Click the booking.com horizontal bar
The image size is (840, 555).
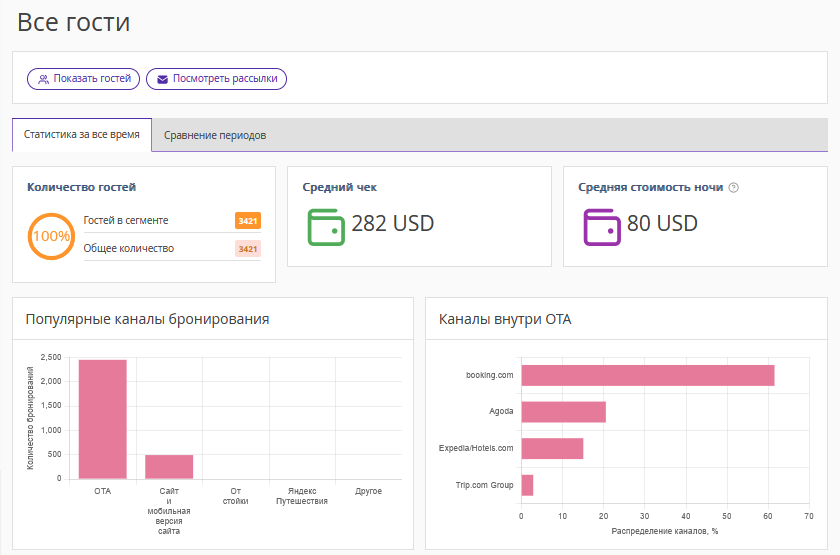click(x=647, y=375)
